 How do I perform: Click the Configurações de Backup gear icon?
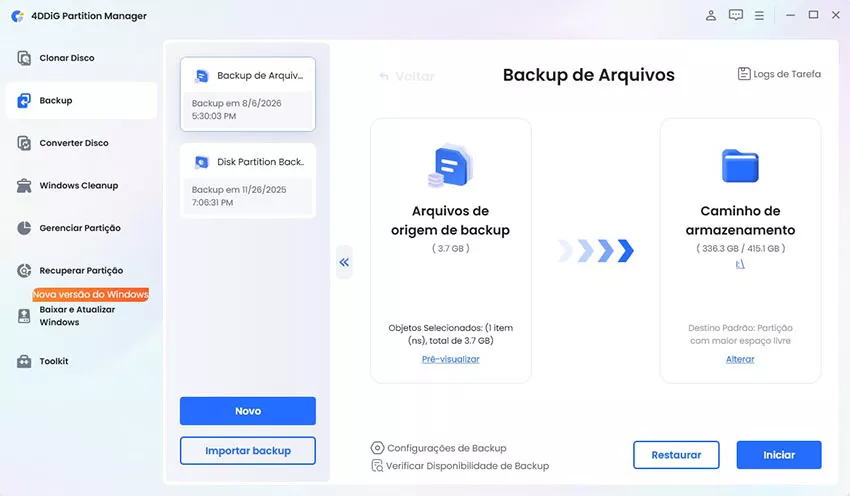pyautogui.click(x=377, y=448)
